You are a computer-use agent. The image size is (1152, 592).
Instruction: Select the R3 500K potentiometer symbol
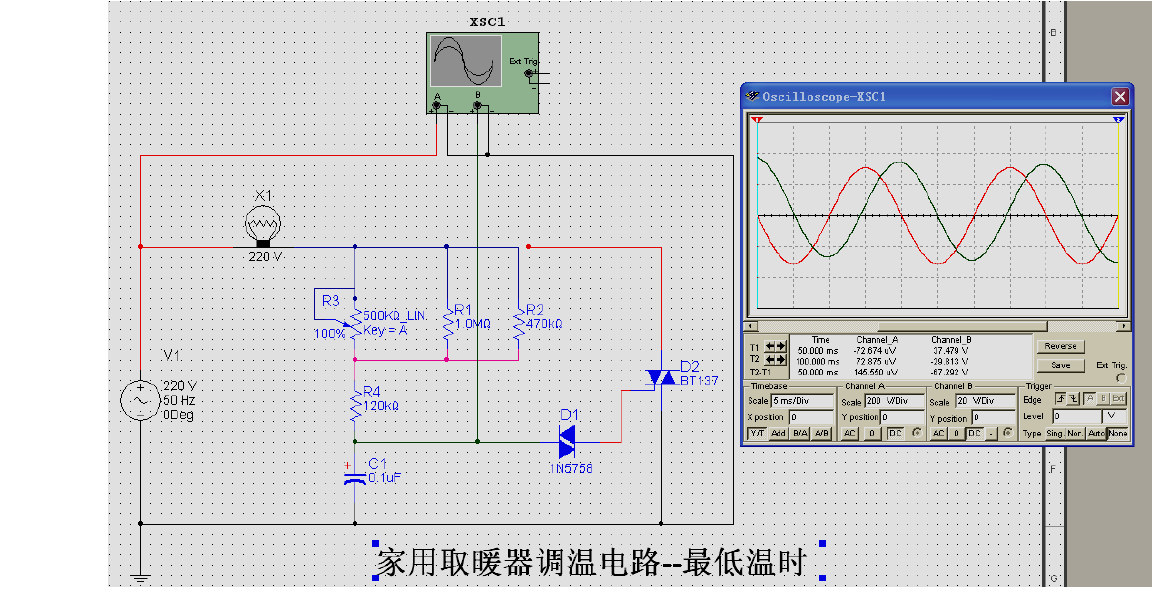355,322
